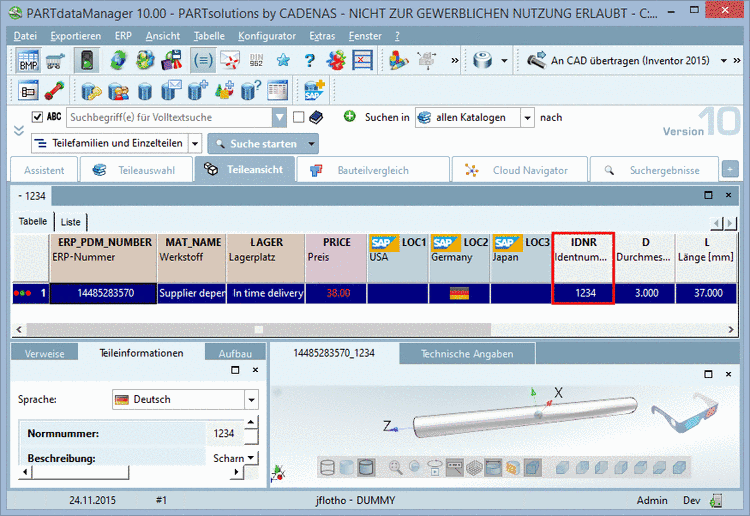750x516 pixels.
Task: Click the shopping cart icon
Action: [55, 61]
